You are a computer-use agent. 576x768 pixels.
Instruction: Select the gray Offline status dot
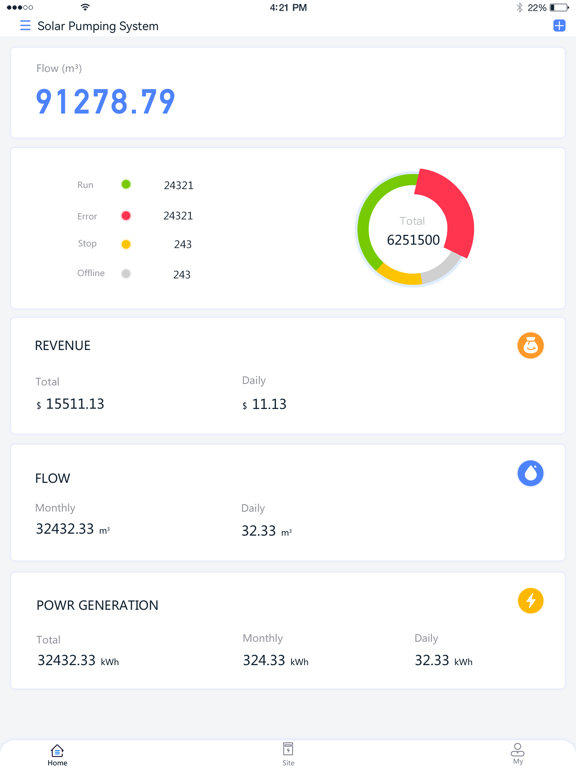[126, 273]
